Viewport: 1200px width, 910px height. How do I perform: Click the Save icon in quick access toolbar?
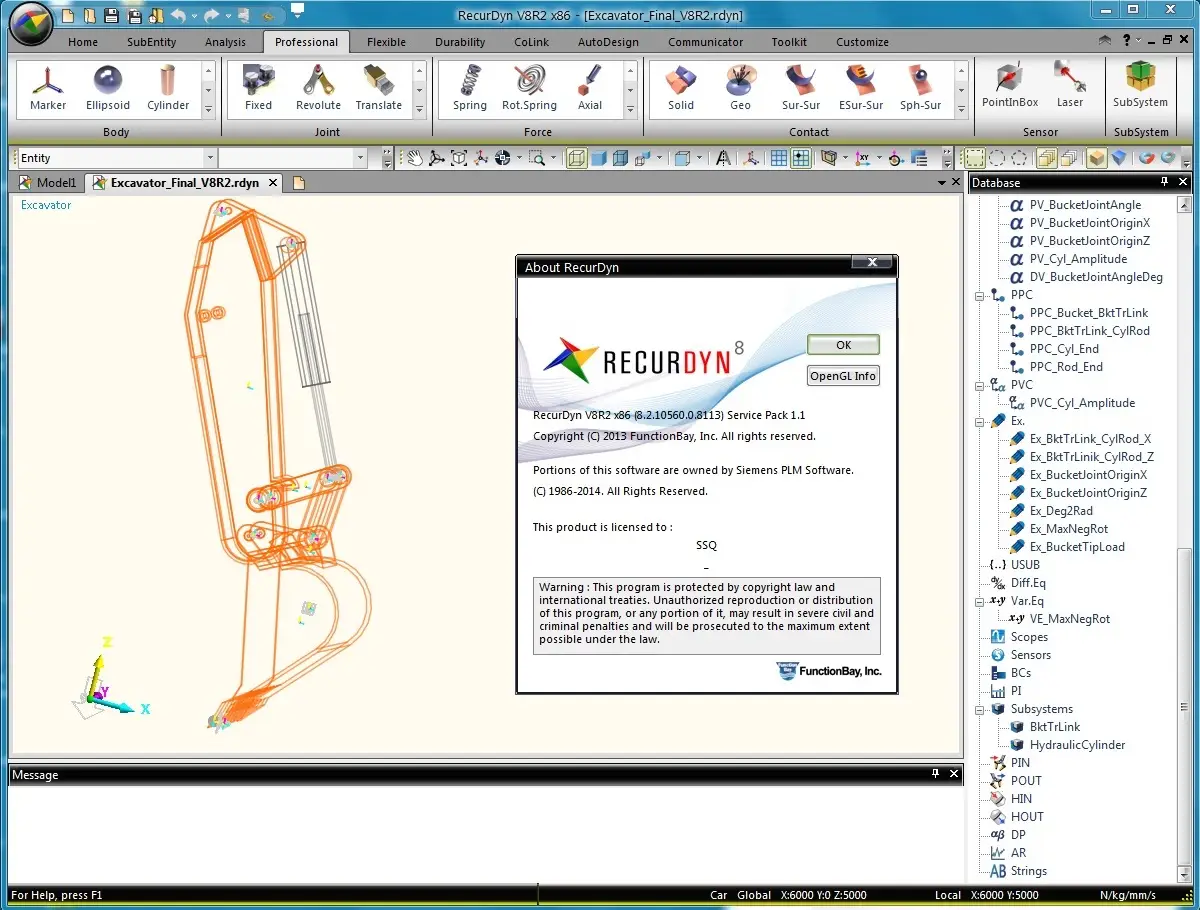point(110,15)
